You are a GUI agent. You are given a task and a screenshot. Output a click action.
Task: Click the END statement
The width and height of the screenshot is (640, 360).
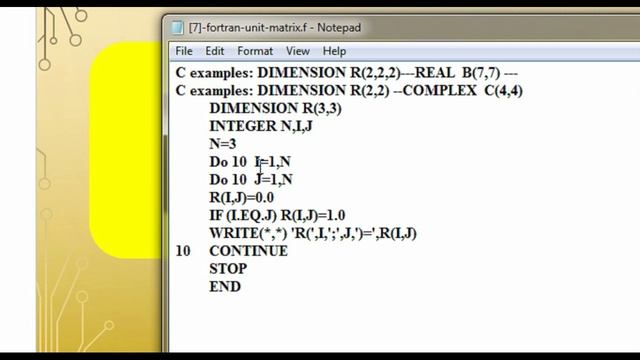coord(225,287)
